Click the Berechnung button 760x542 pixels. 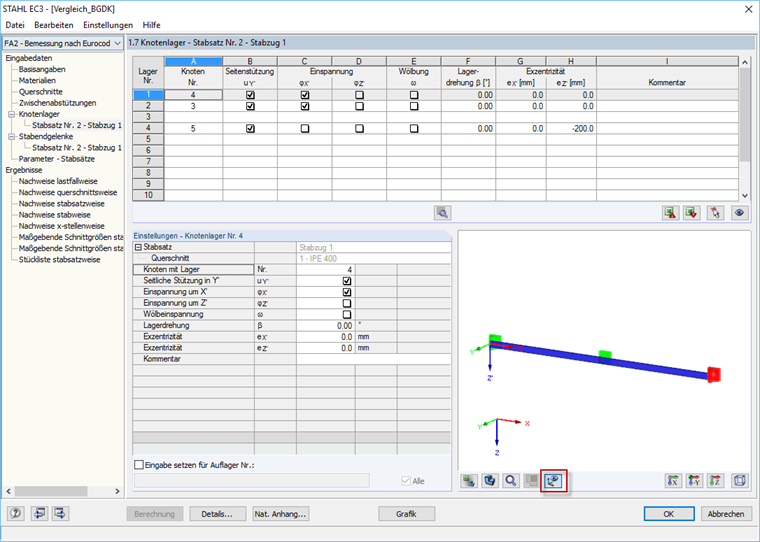pos(155,514)
